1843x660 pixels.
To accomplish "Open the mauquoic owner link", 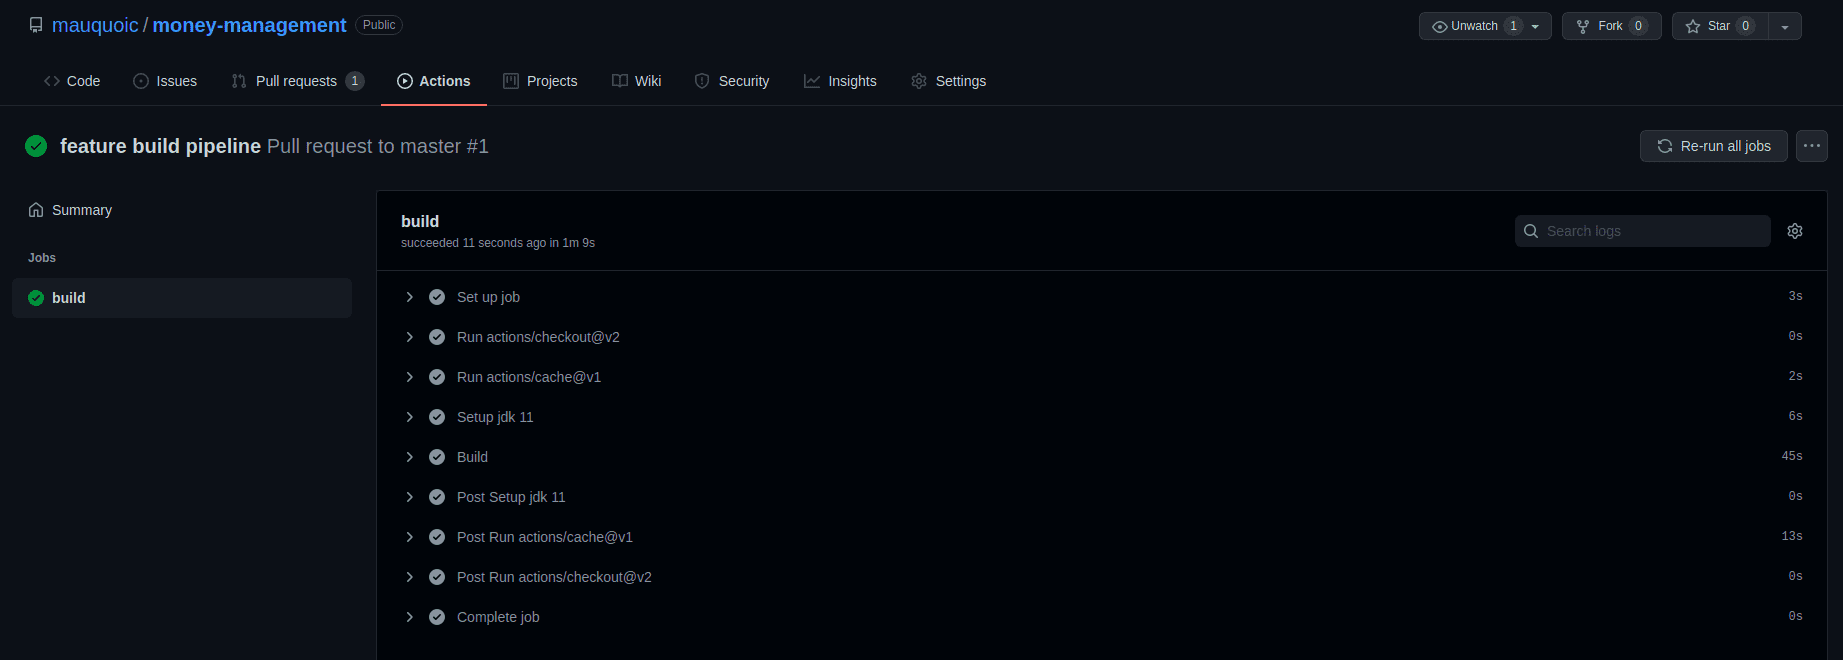I will pos(95,25).
